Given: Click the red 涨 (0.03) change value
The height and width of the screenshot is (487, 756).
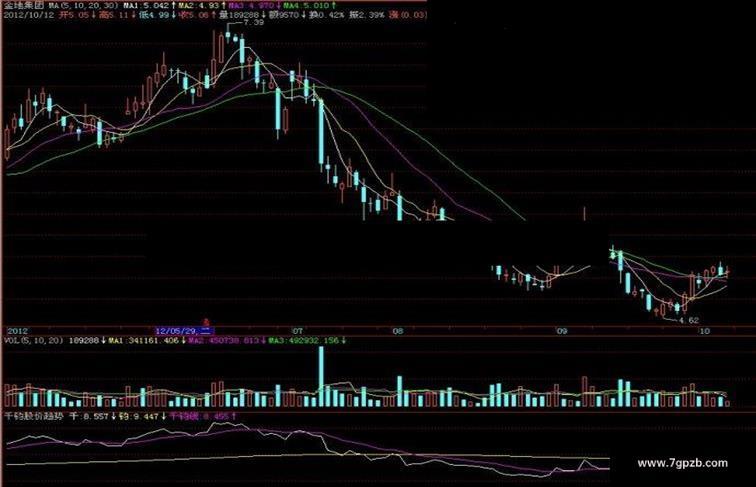Looking at the screenshot, I should (408, 15).
